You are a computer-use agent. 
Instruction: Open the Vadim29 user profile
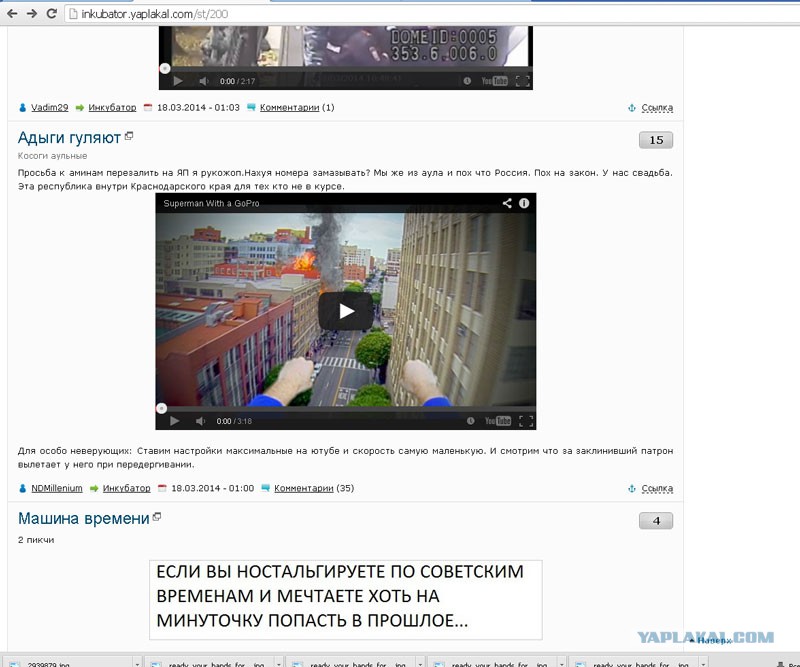click(x=49, y=107)
